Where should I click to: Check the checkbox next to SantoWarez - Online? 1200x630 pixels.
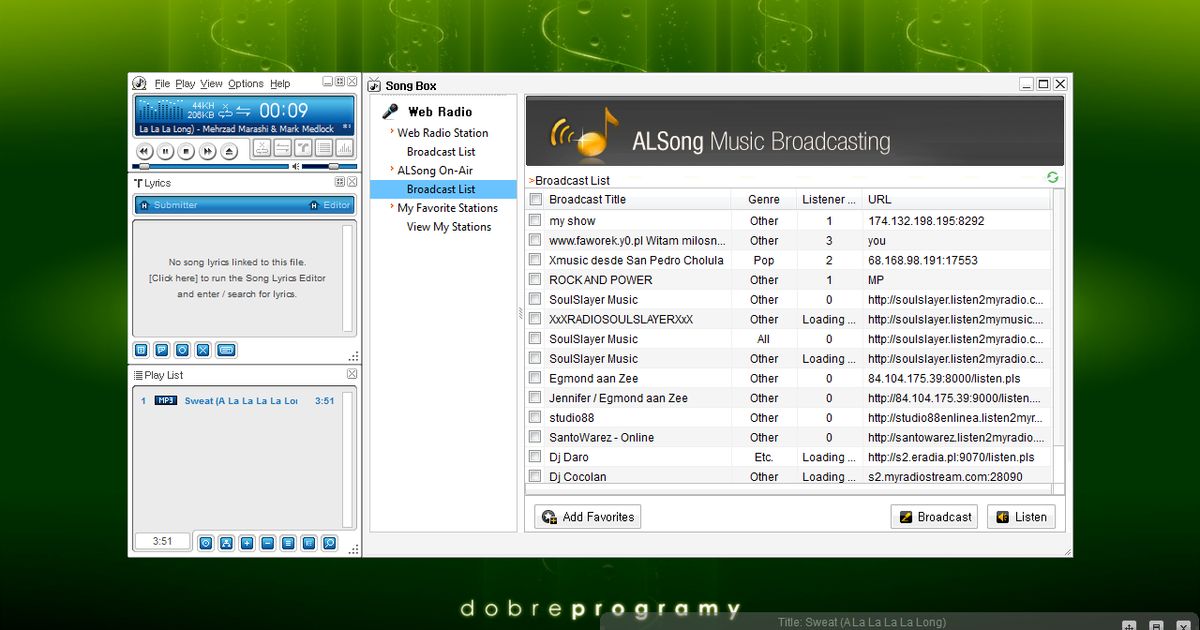click(535, 437)
